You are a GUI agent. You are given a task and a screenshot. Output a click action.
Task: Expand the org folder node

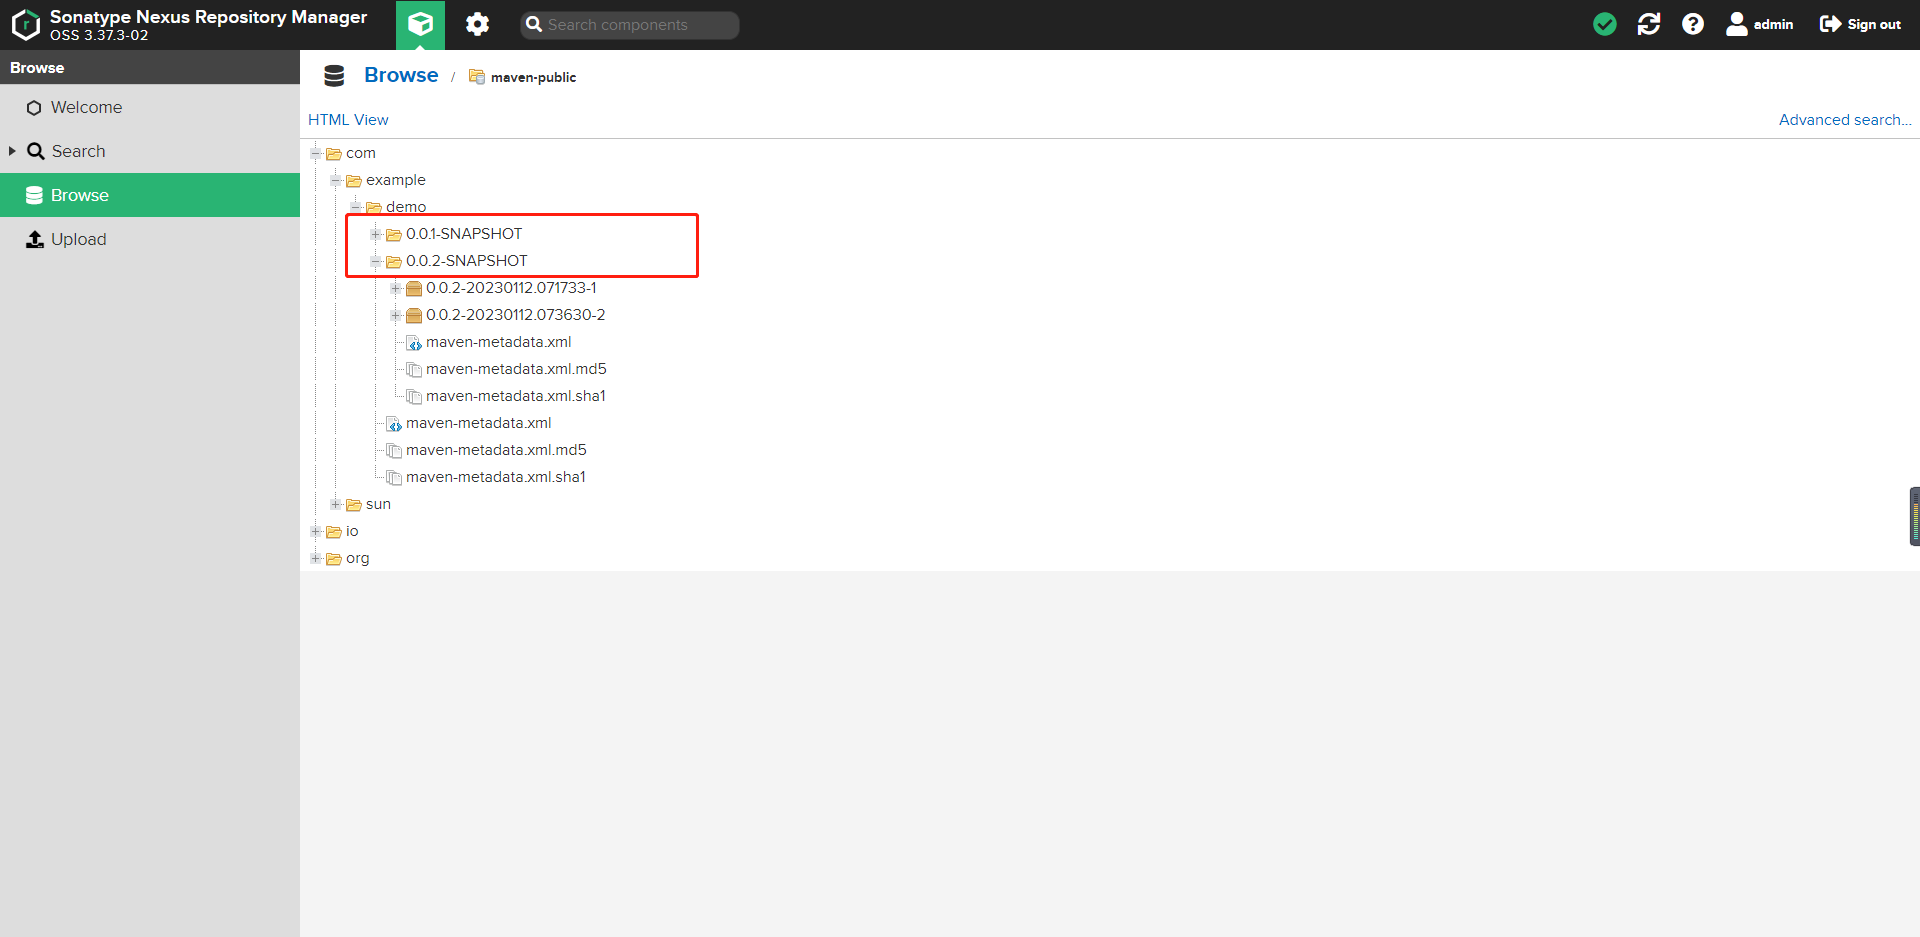(316, 558)
